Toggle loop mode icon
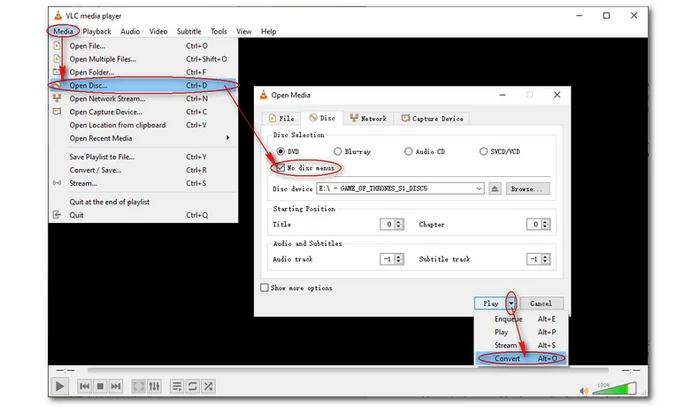 (192, 386)
